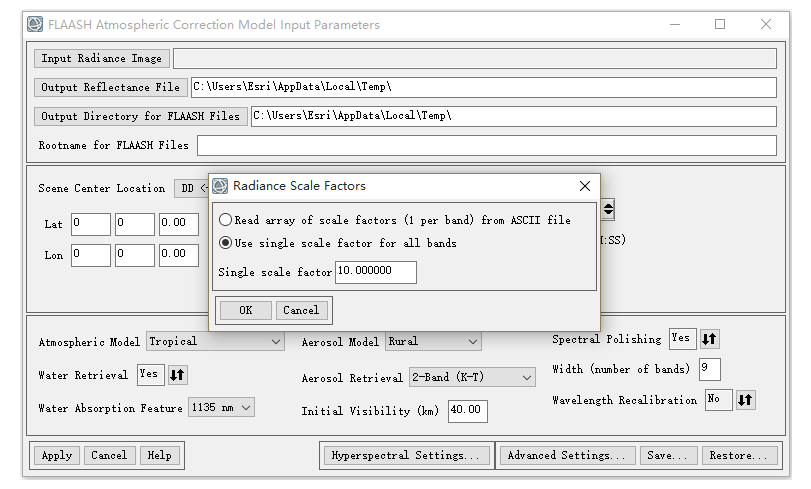Screen dimensions: 811x489
Task: Click the Radiance Scale Factors dialog icon
Action: click(x=220, y=186)
